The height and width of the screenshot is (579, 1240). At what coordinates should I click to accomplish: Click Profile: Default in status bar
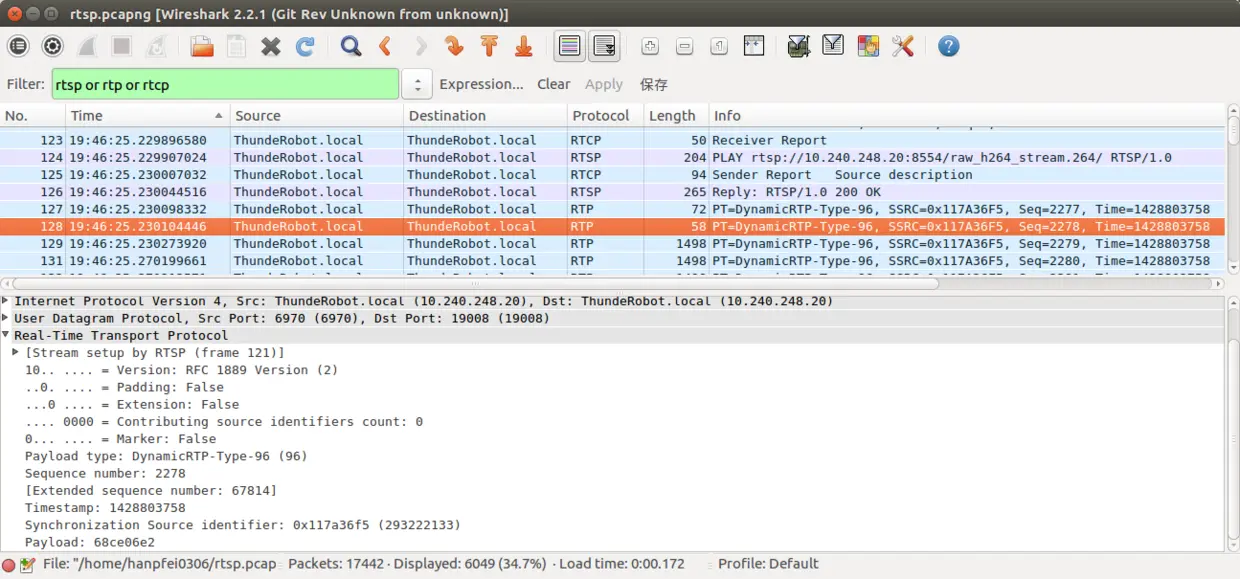coord(768,564)
